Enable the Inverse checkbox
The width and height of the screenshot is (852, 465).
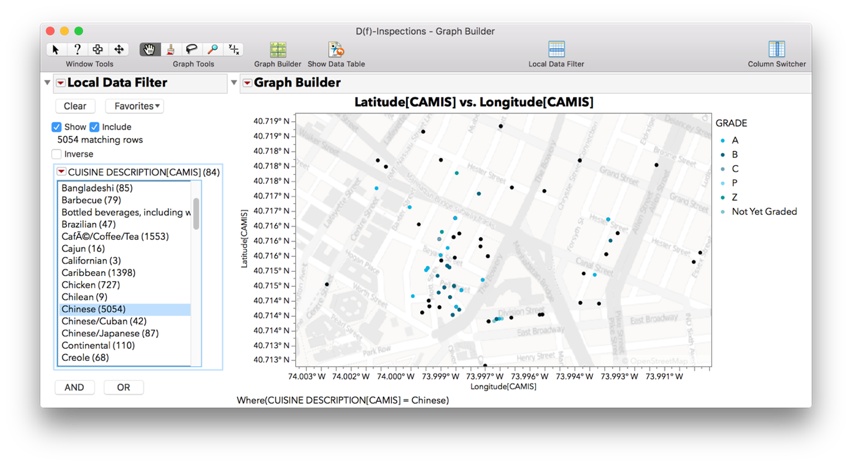(57, 154)
